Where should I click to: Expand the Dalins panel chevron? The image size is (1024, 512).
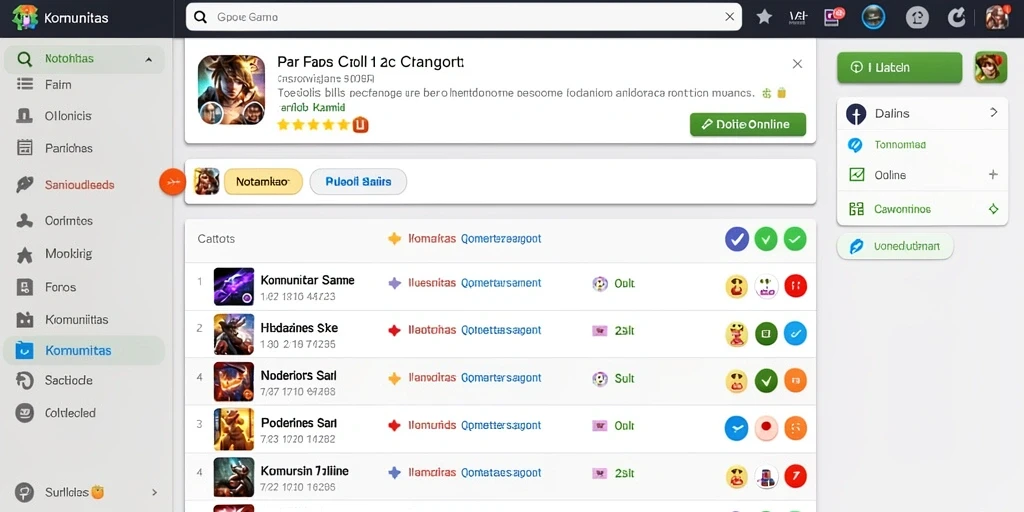(993, 113)
